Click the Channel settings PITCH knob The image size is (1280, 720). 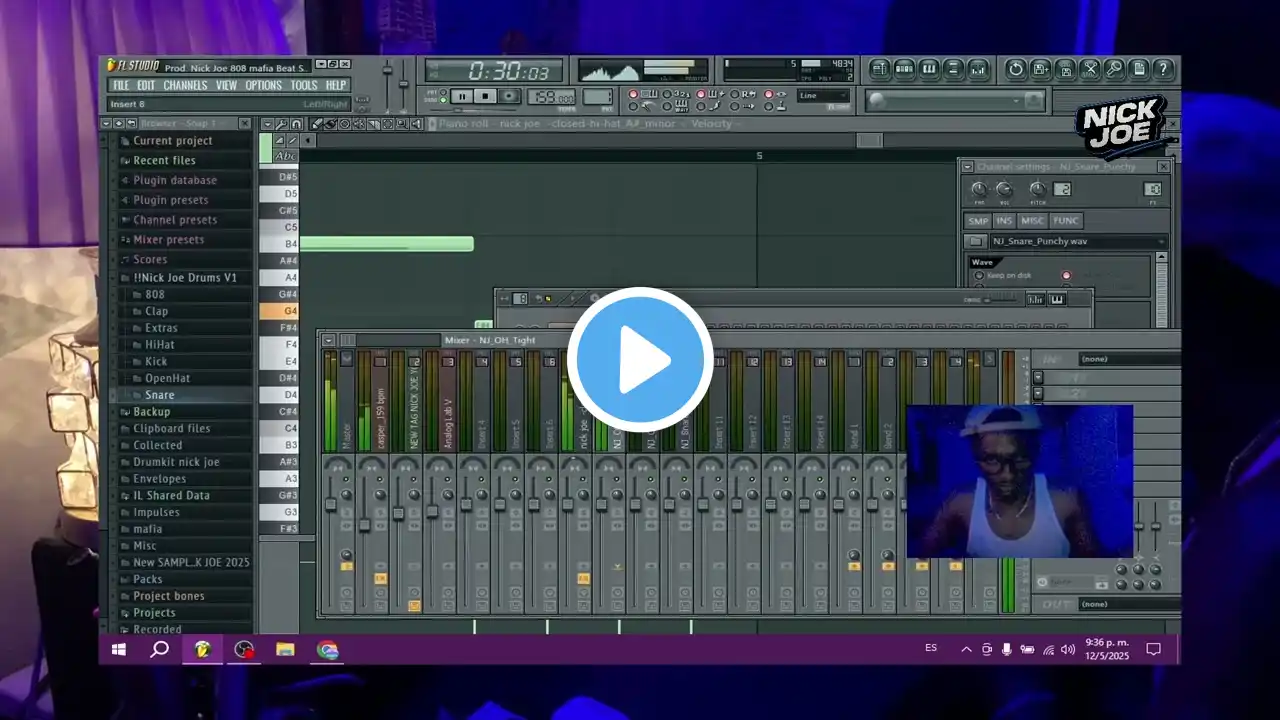click(x=1038, y=189)
